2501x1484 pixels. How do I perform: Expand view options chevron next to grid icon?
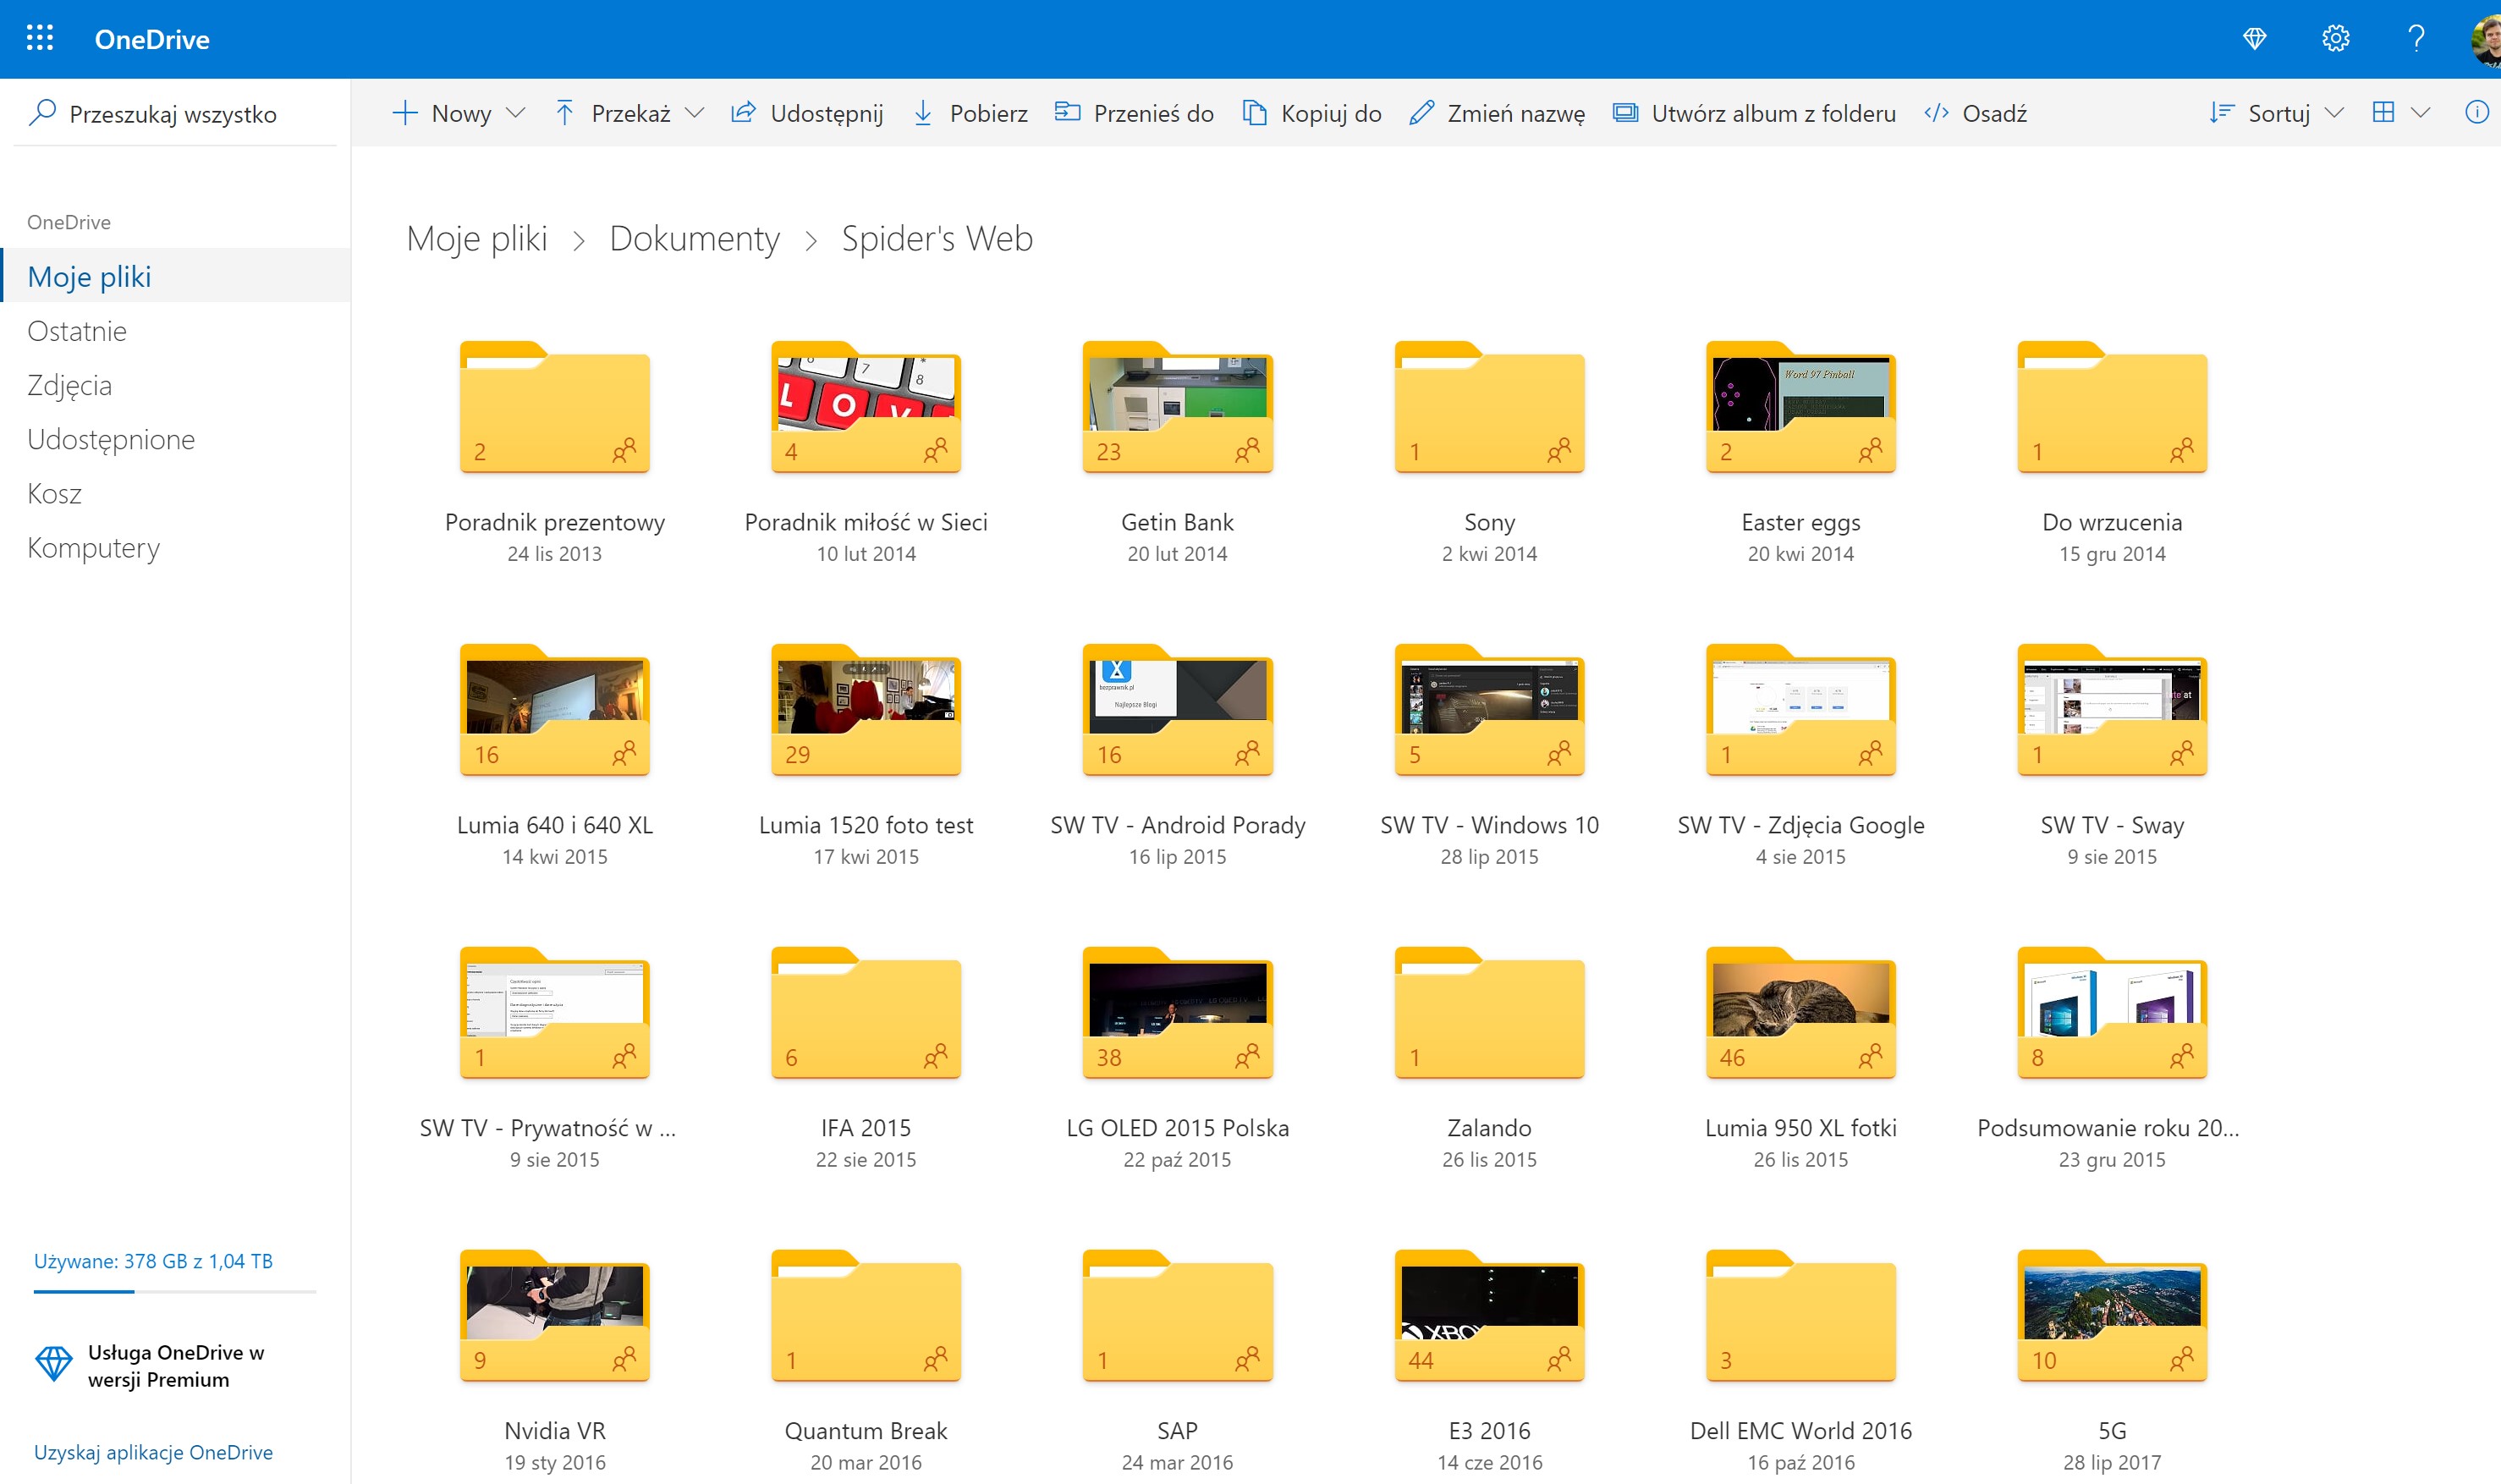[2420, 113]
